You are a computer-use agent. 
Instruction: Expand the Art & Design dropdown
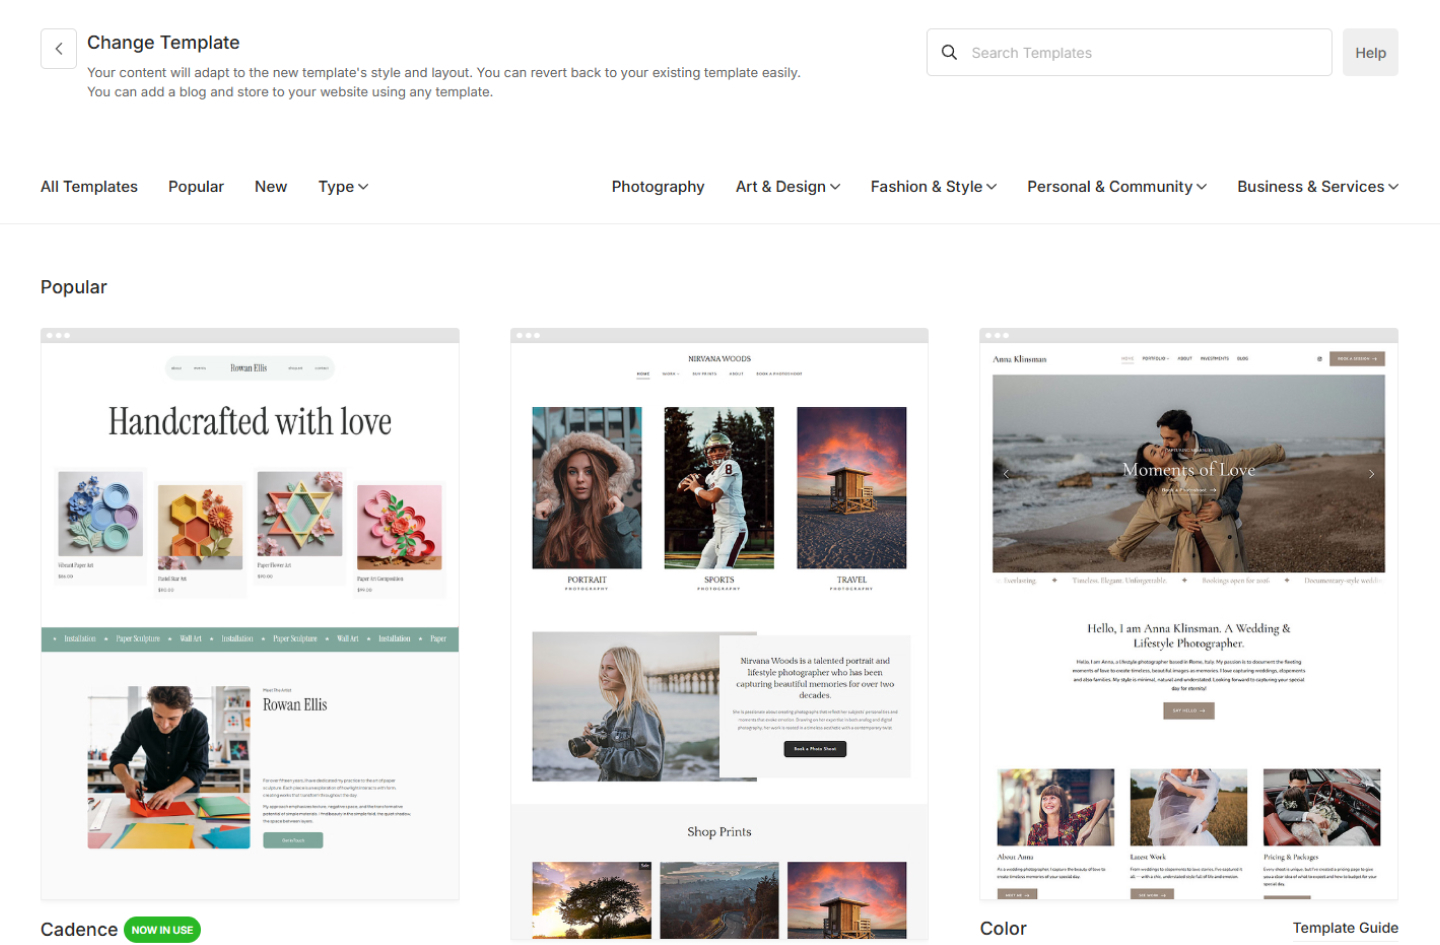point(788,187)
